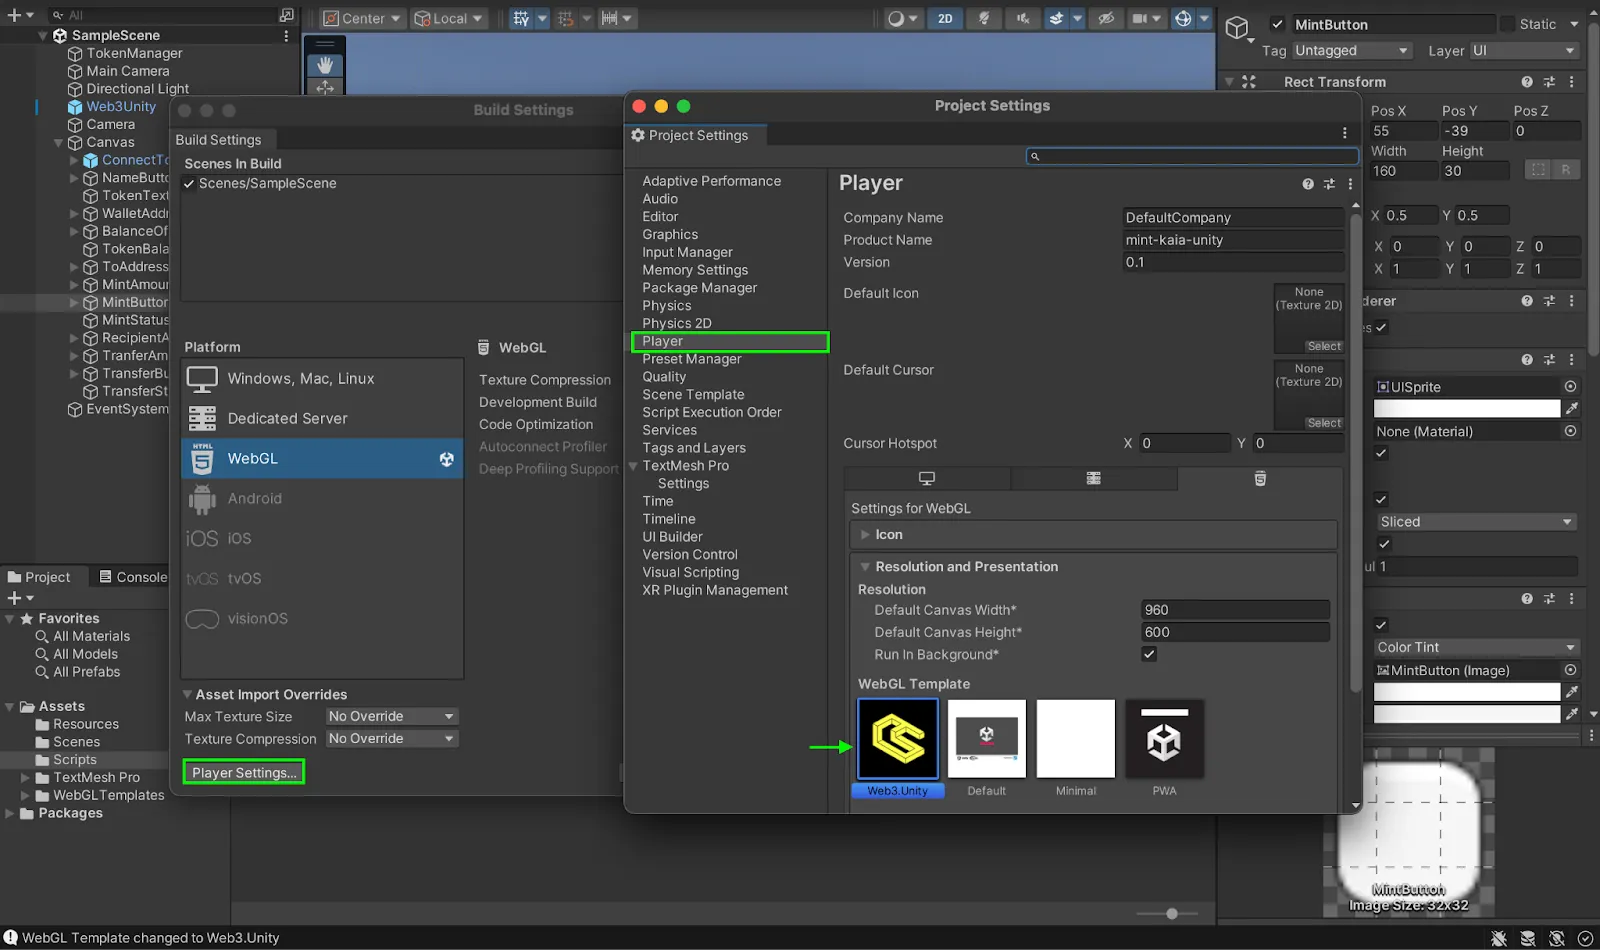1600x950 pixels.
Task: Toggle 2D scene view mode
Action: coord(944,19)
